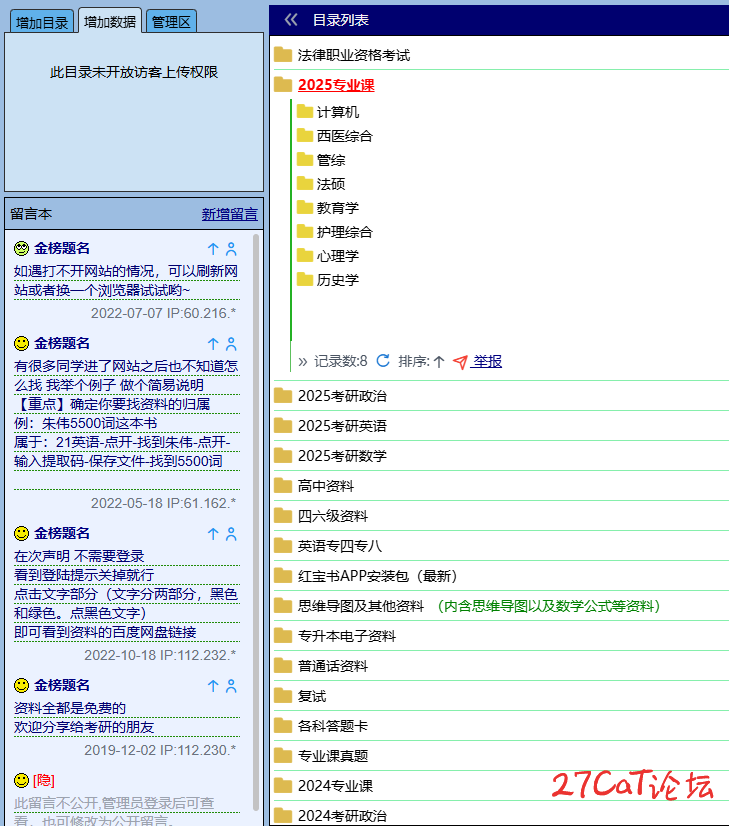Click folder icon of 法律职业资格考试
This screenshot has height=826, width=729.
(x=283, y=55)
